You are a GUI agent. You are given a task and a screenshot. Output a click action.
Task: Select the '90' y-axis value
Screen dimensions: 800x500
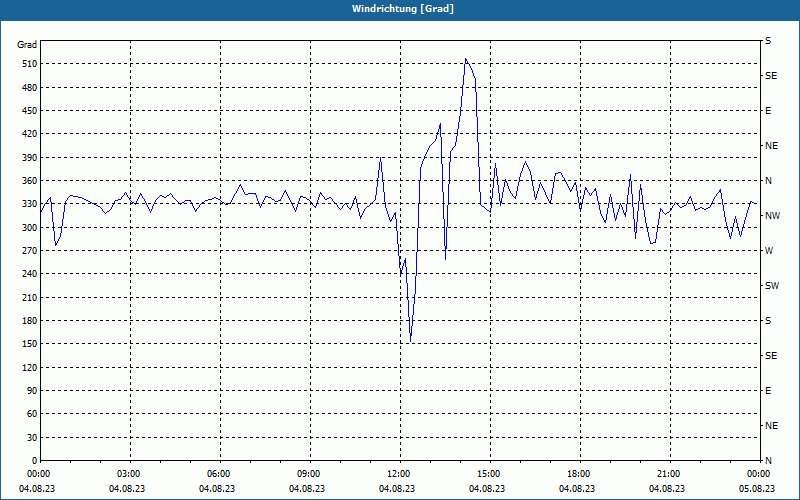coord(32,390)
